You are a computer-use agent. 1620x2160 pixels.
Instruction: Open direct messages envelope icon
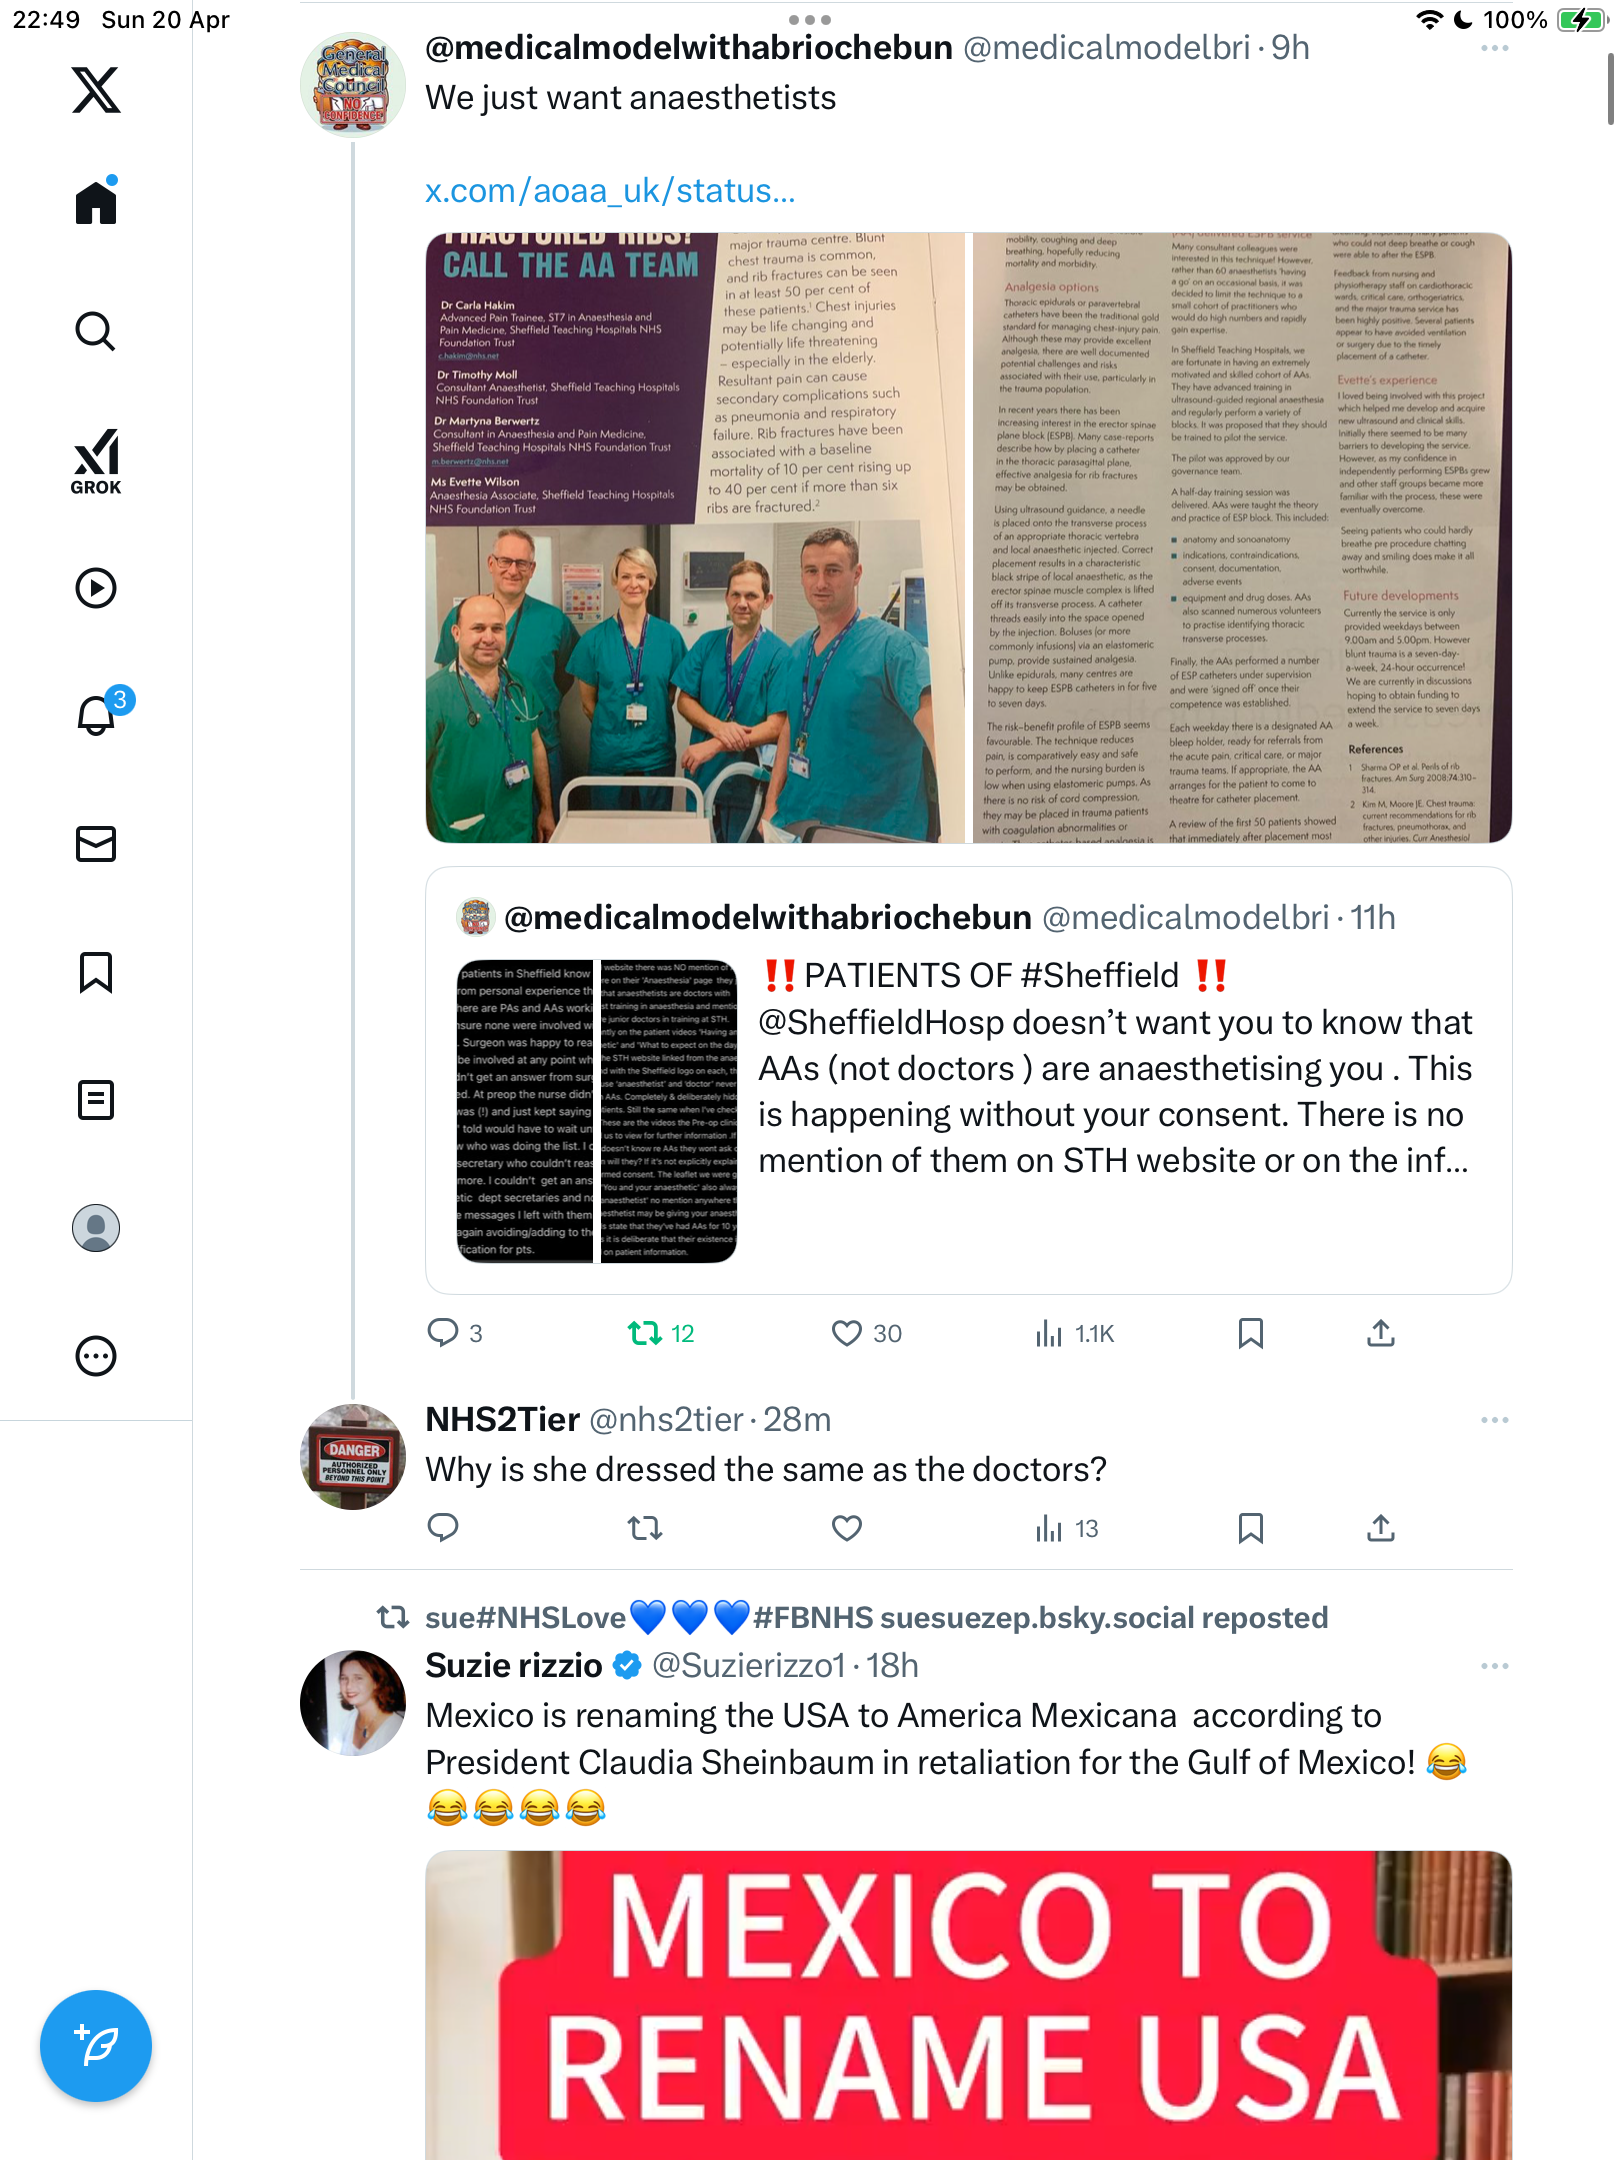[x=96, y=844]
